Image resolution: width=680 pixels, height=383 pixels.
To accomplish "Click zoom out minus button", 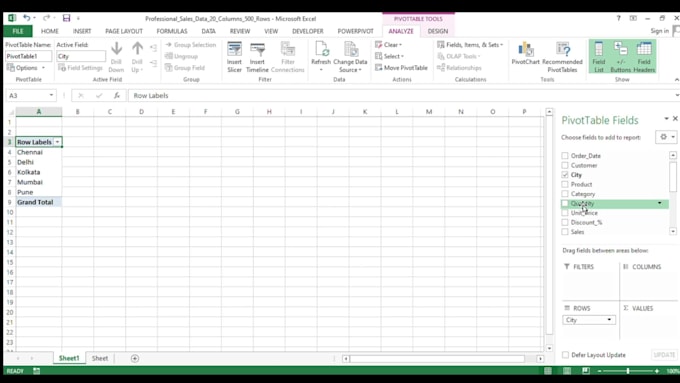I will [600, 371].
